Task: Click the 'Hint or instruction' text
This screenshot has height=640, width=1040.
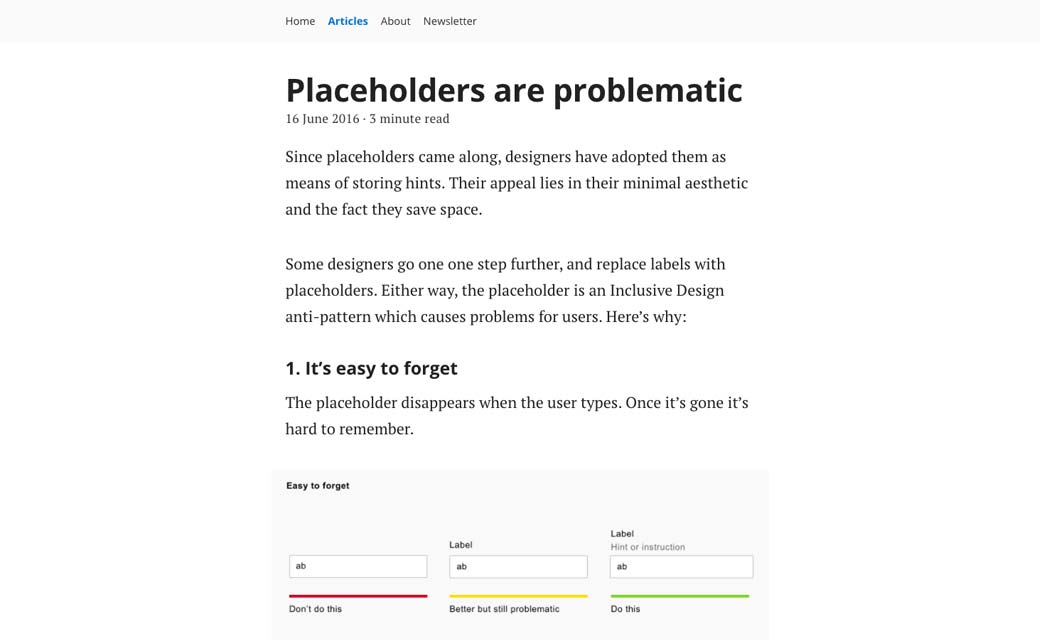Action: tap(648, 547)
